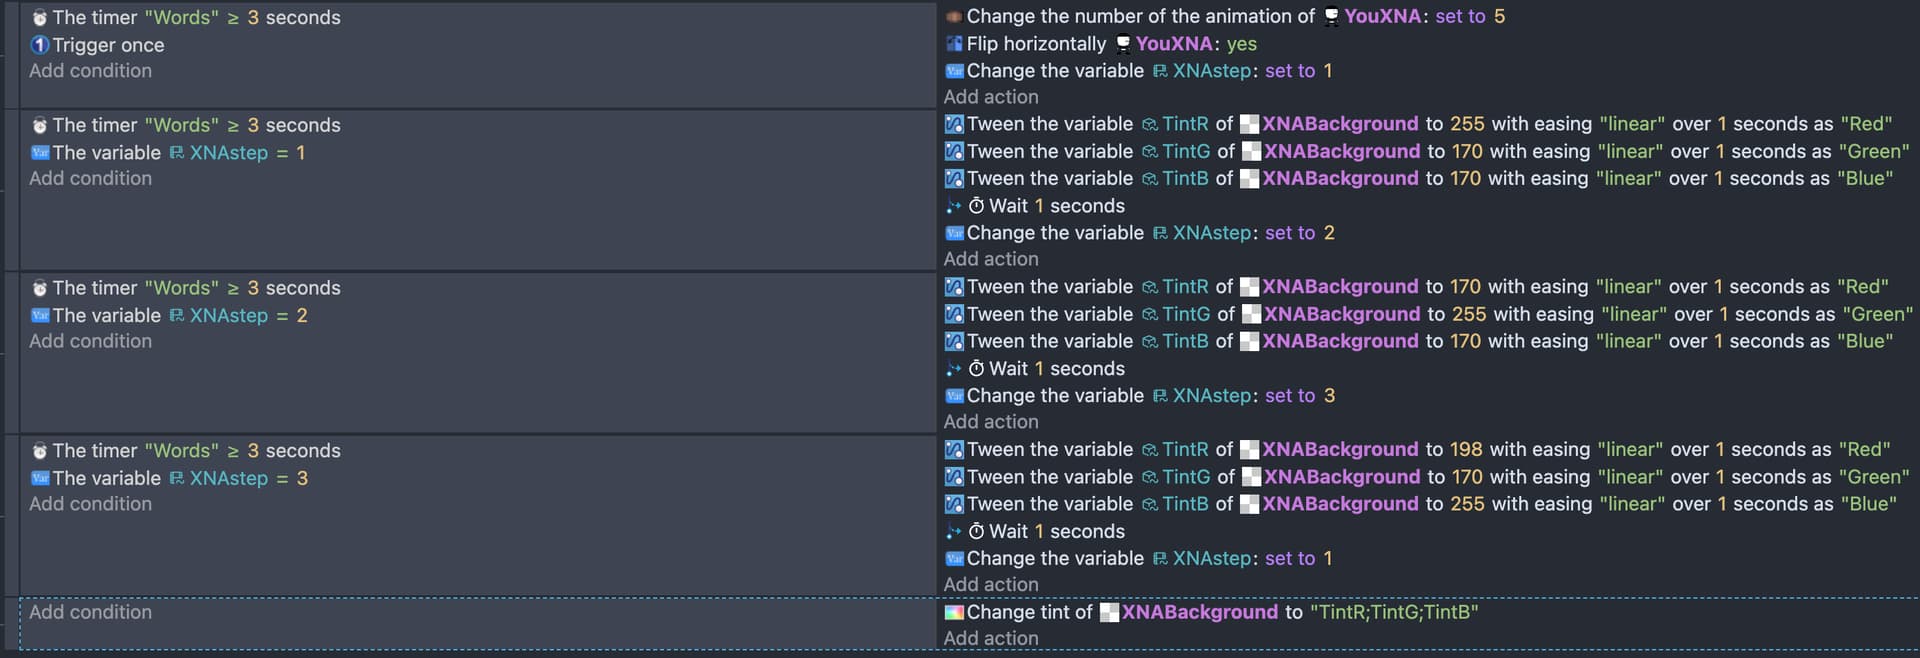Click the "yes" parameter of Flip horizontally
The height and width of the screenshot is (658, 1920).
1241,44
